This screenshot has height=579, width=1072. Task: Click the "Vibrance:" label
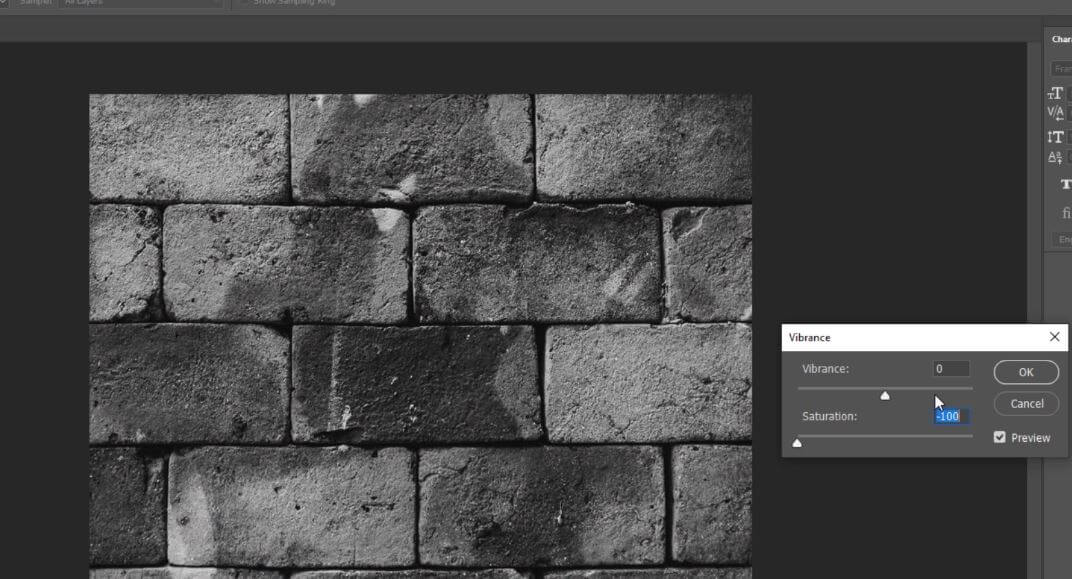[x=825, y=369]
